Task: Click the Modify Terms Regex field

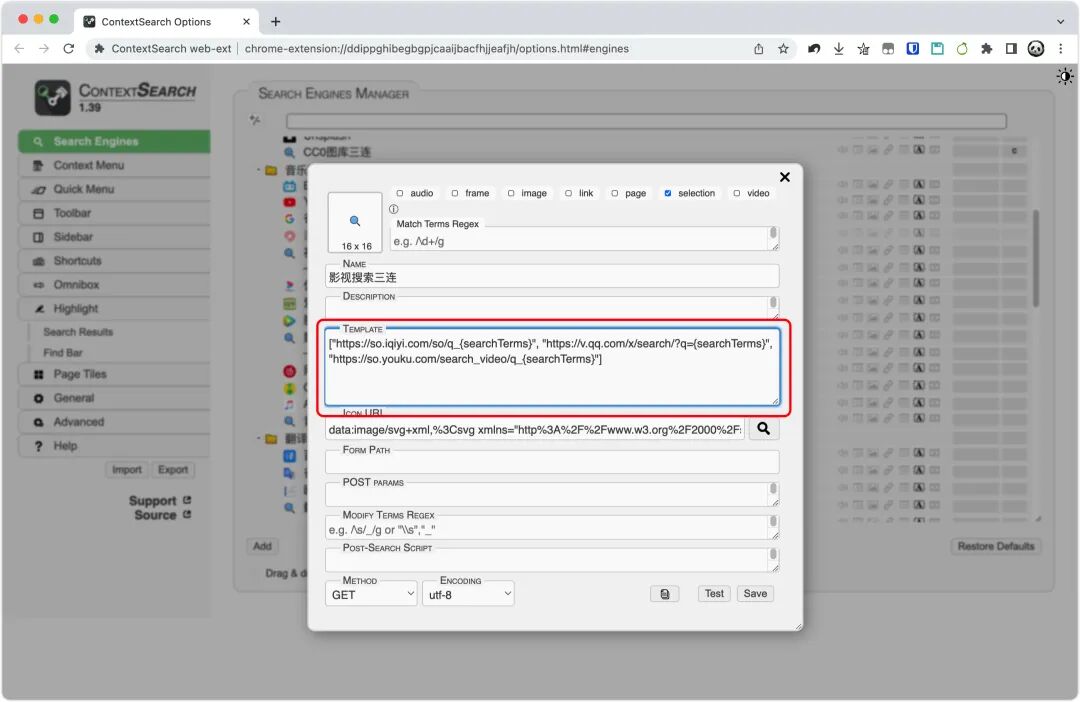Action: tap(552, 528)
